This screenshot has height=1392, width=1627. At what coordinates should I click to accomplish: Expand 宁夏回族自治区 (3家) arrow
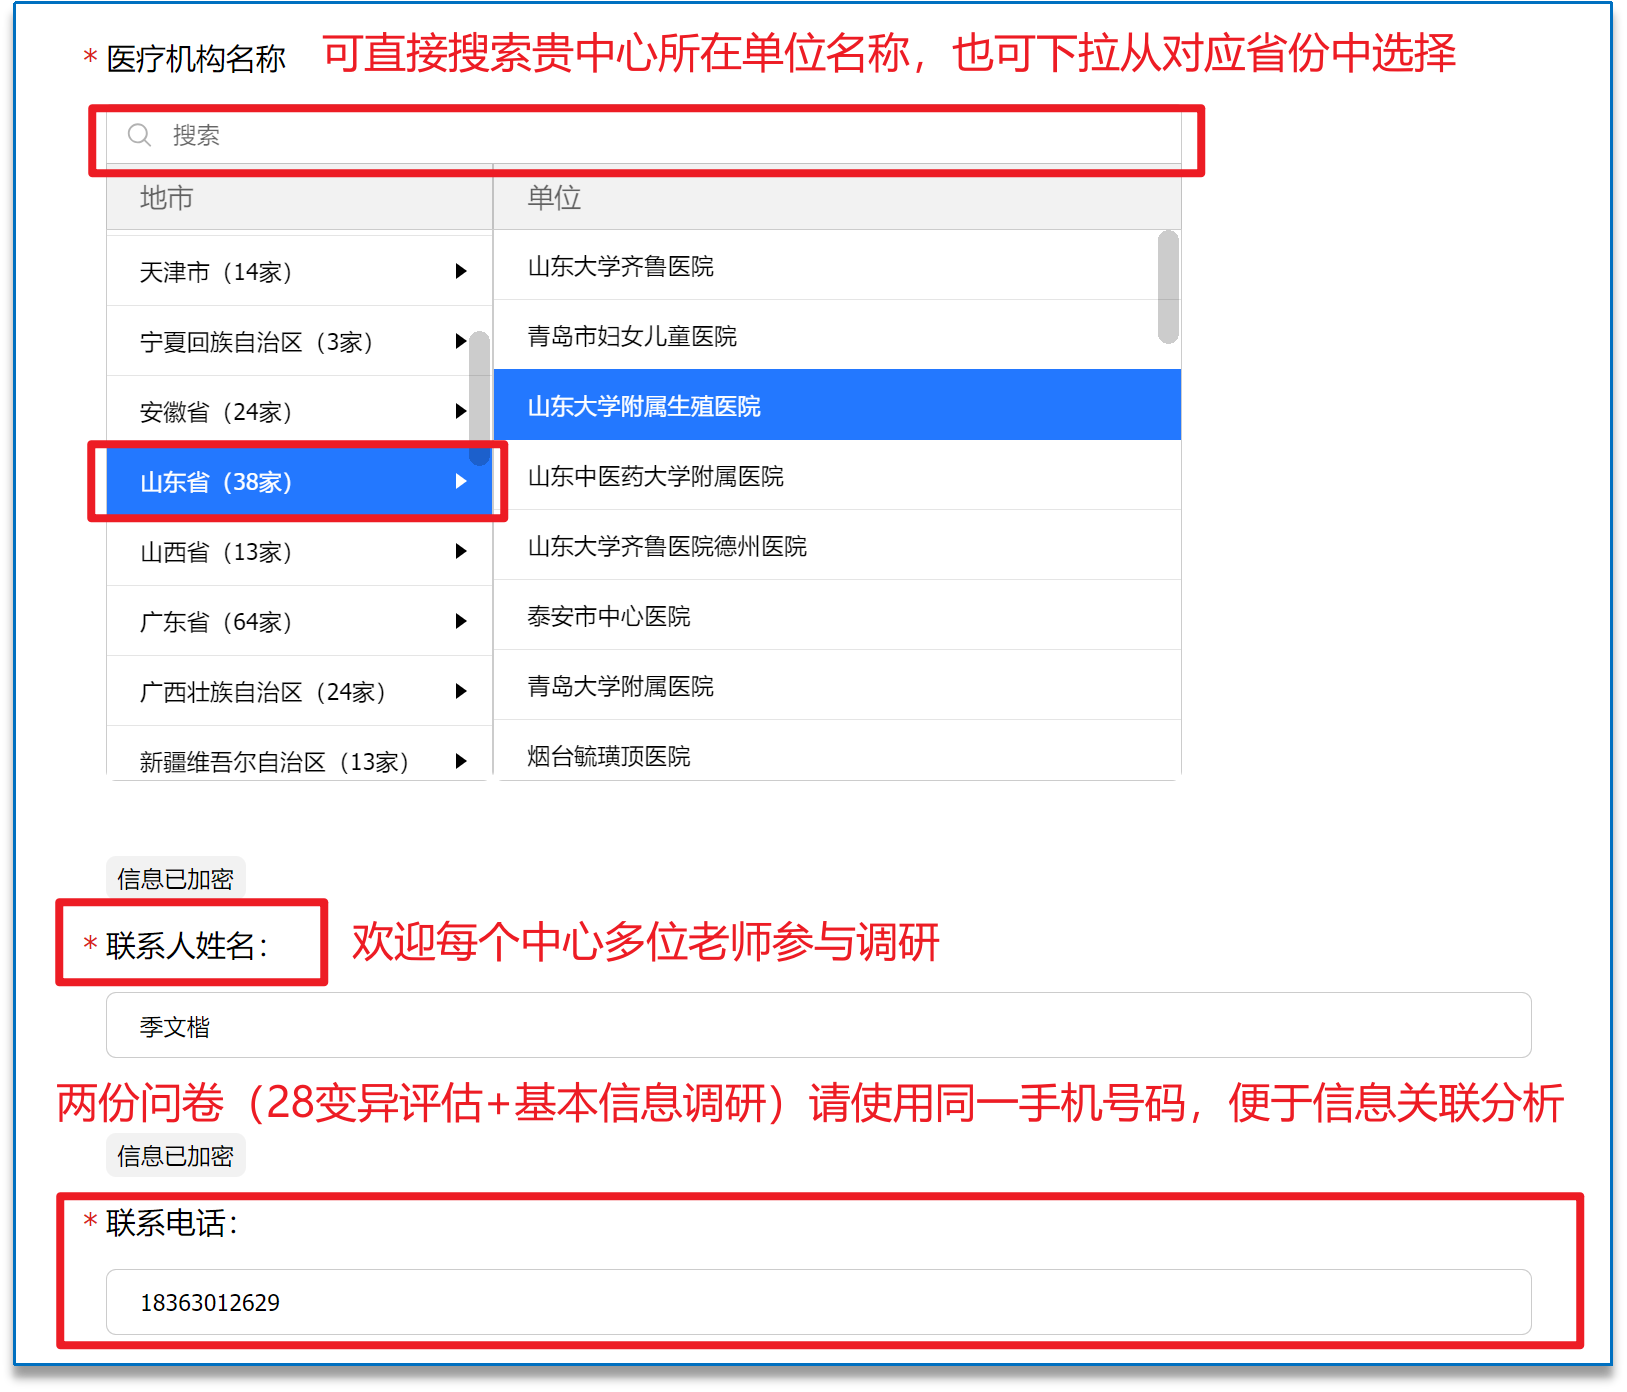[460, 341]
